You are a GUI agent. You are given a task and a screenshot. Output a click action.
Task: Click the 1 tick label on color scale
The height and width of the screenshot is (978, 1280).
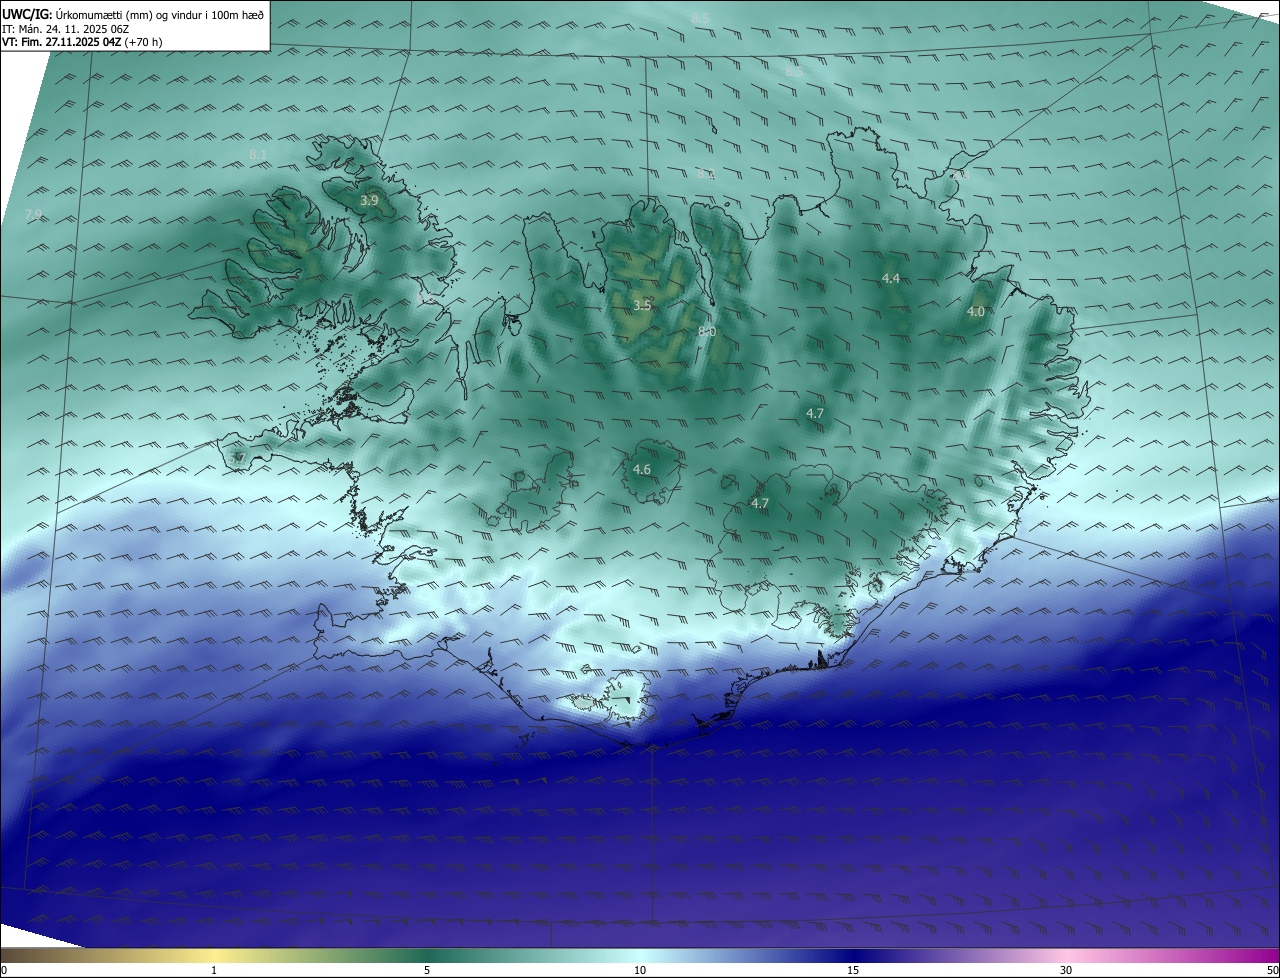tap(214, 970)
